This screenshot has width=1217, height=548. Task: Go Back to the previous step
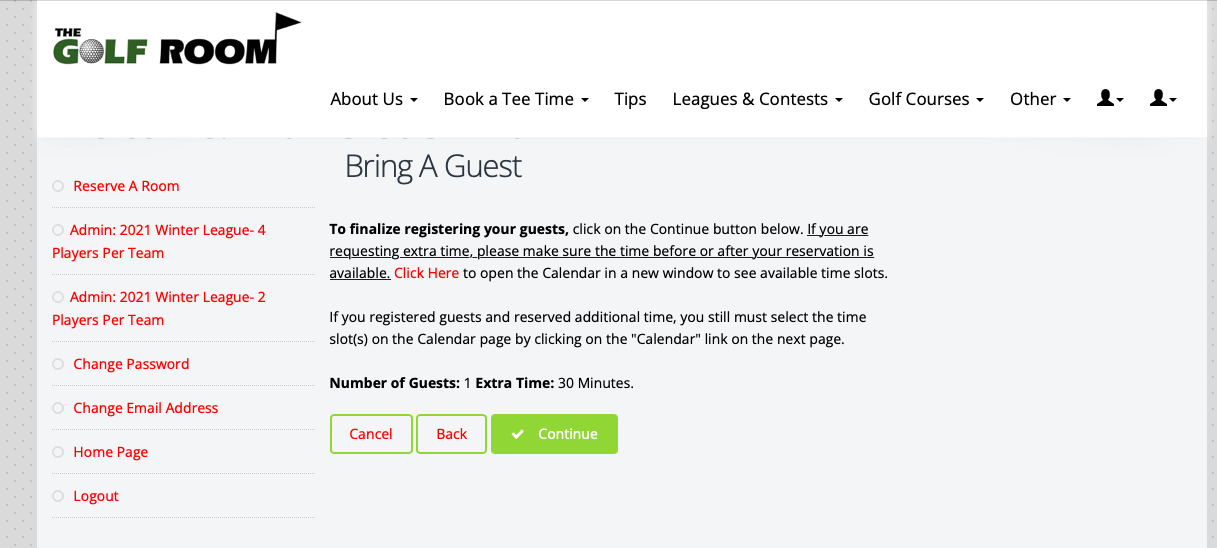click(452, 434)
